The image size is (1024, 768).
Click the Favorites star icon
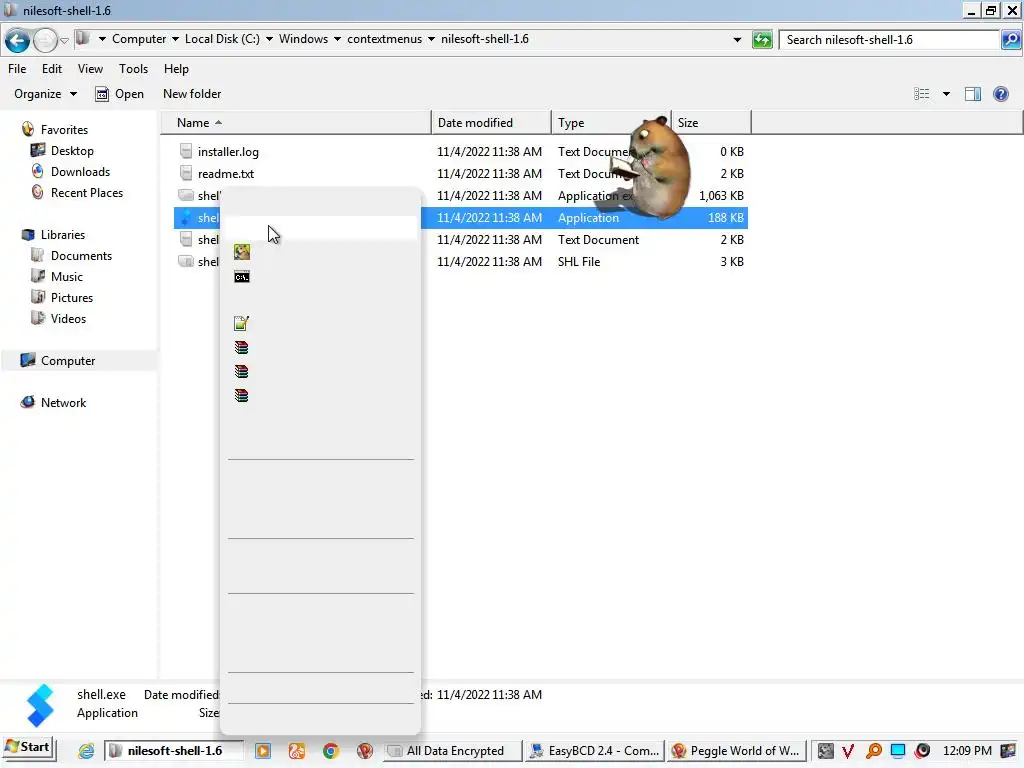[27, 129]
